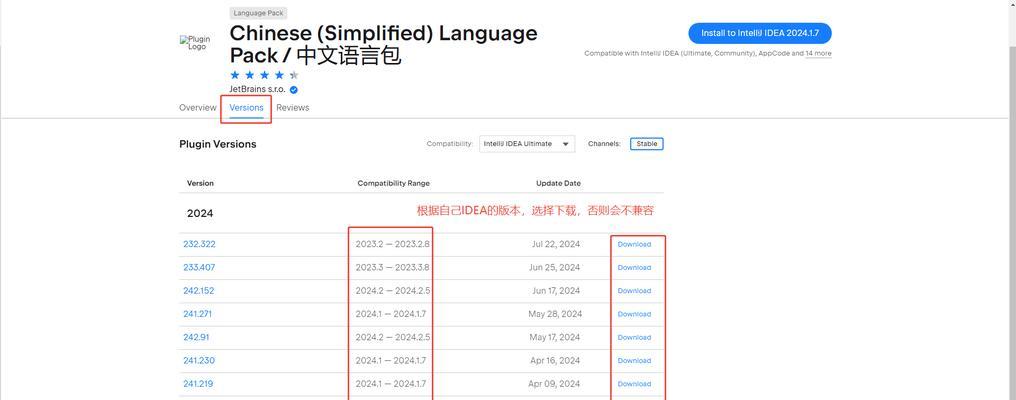Click compatibility range 2023.3 — 2023.3.8
The image size is (1016, 400).
pos(393,268)
